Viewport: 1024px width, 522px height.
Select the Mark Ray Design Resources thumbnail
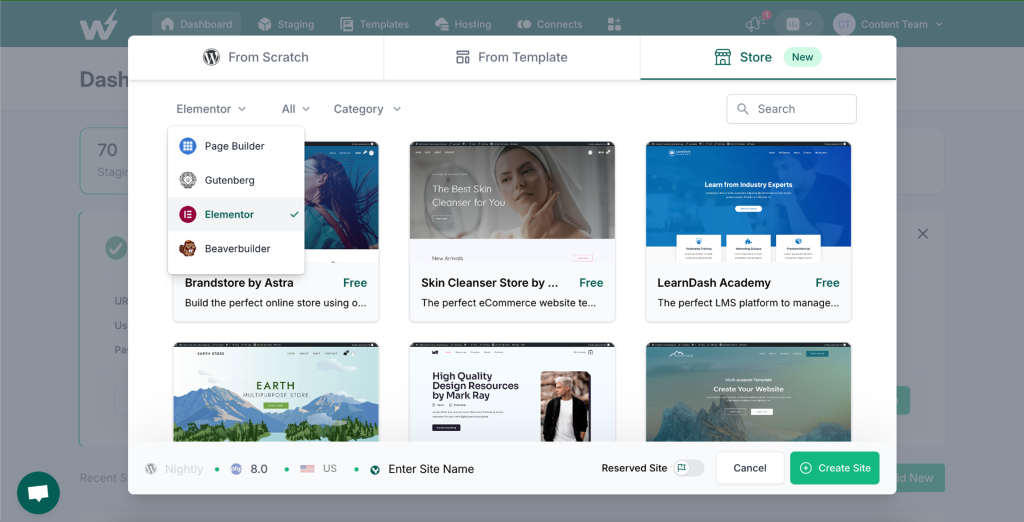[x=512, y=392]
